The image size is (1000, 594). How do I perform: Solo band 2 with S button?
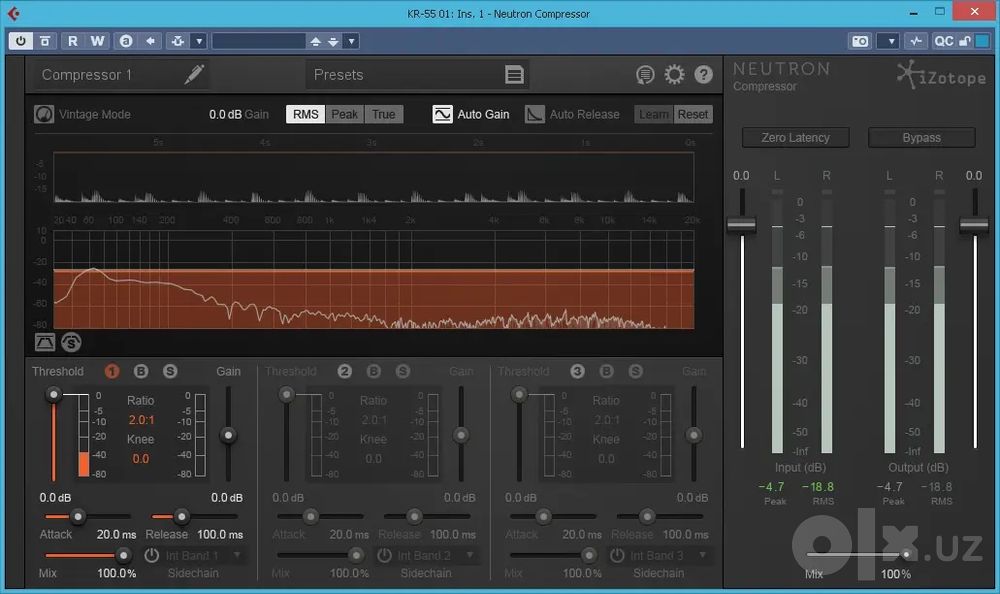pyautogui.click(x=402, y=371)
